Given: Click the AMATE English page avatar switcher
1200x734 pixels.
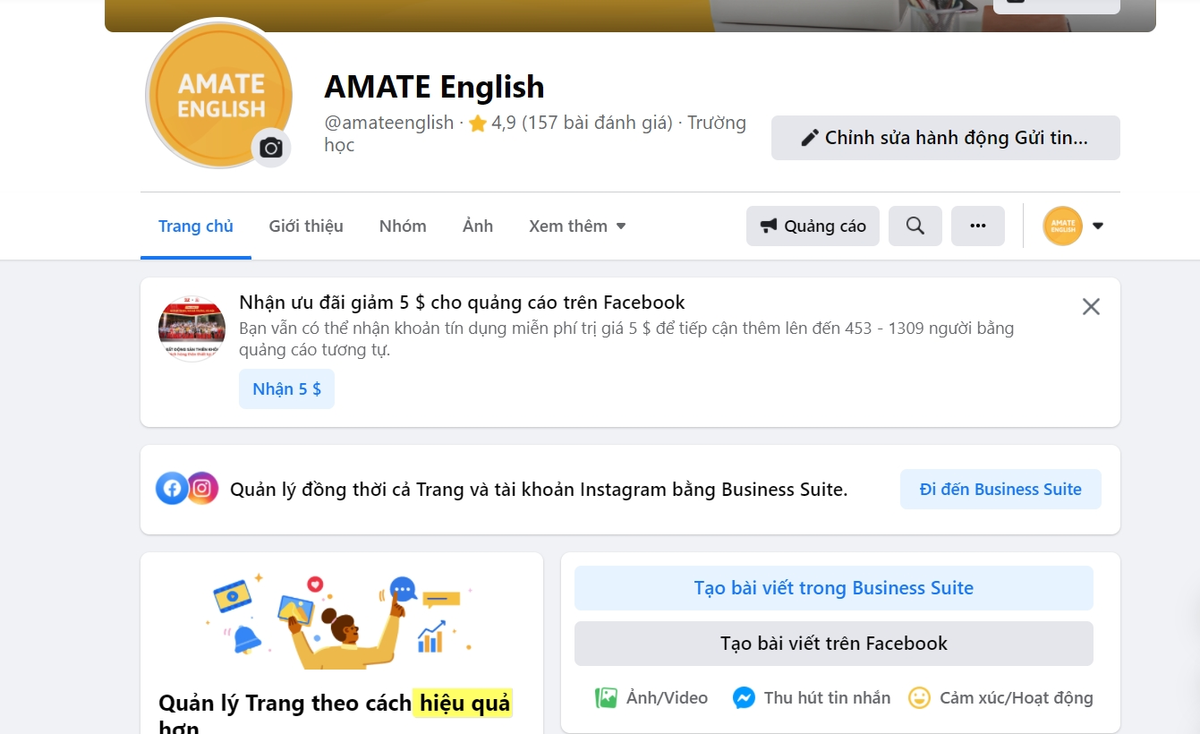Looking at the screenshot, I should pos(1062,226).
